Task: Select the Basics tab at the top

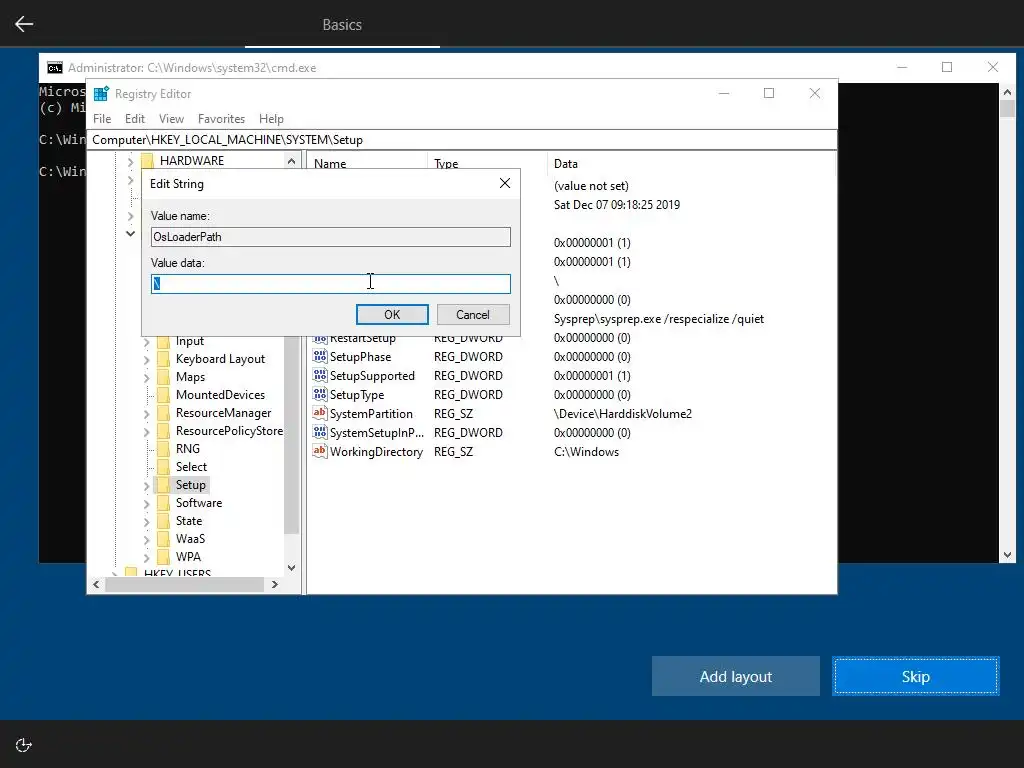Action: click(x=342, y=25)
